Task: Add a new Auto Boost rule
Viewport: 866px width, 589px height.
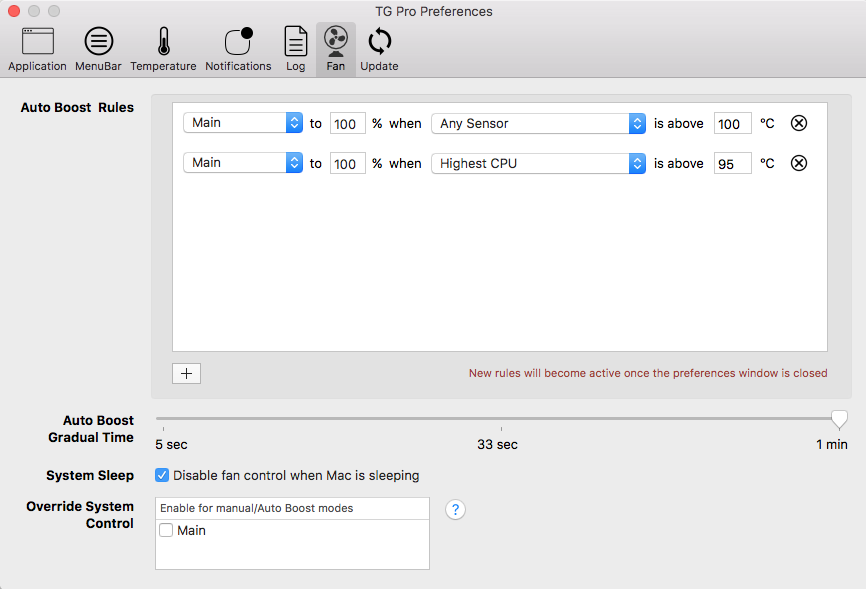Action: [187, 374]
